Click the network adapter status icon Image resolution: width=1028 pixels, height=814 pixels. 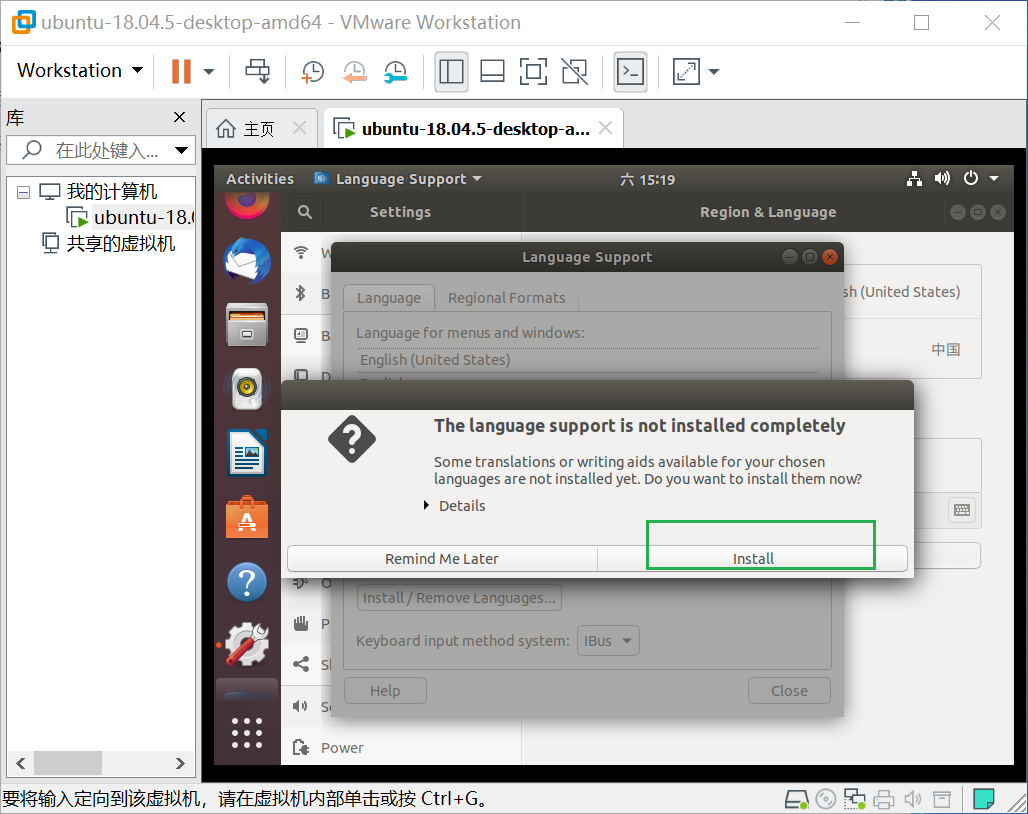854,799
